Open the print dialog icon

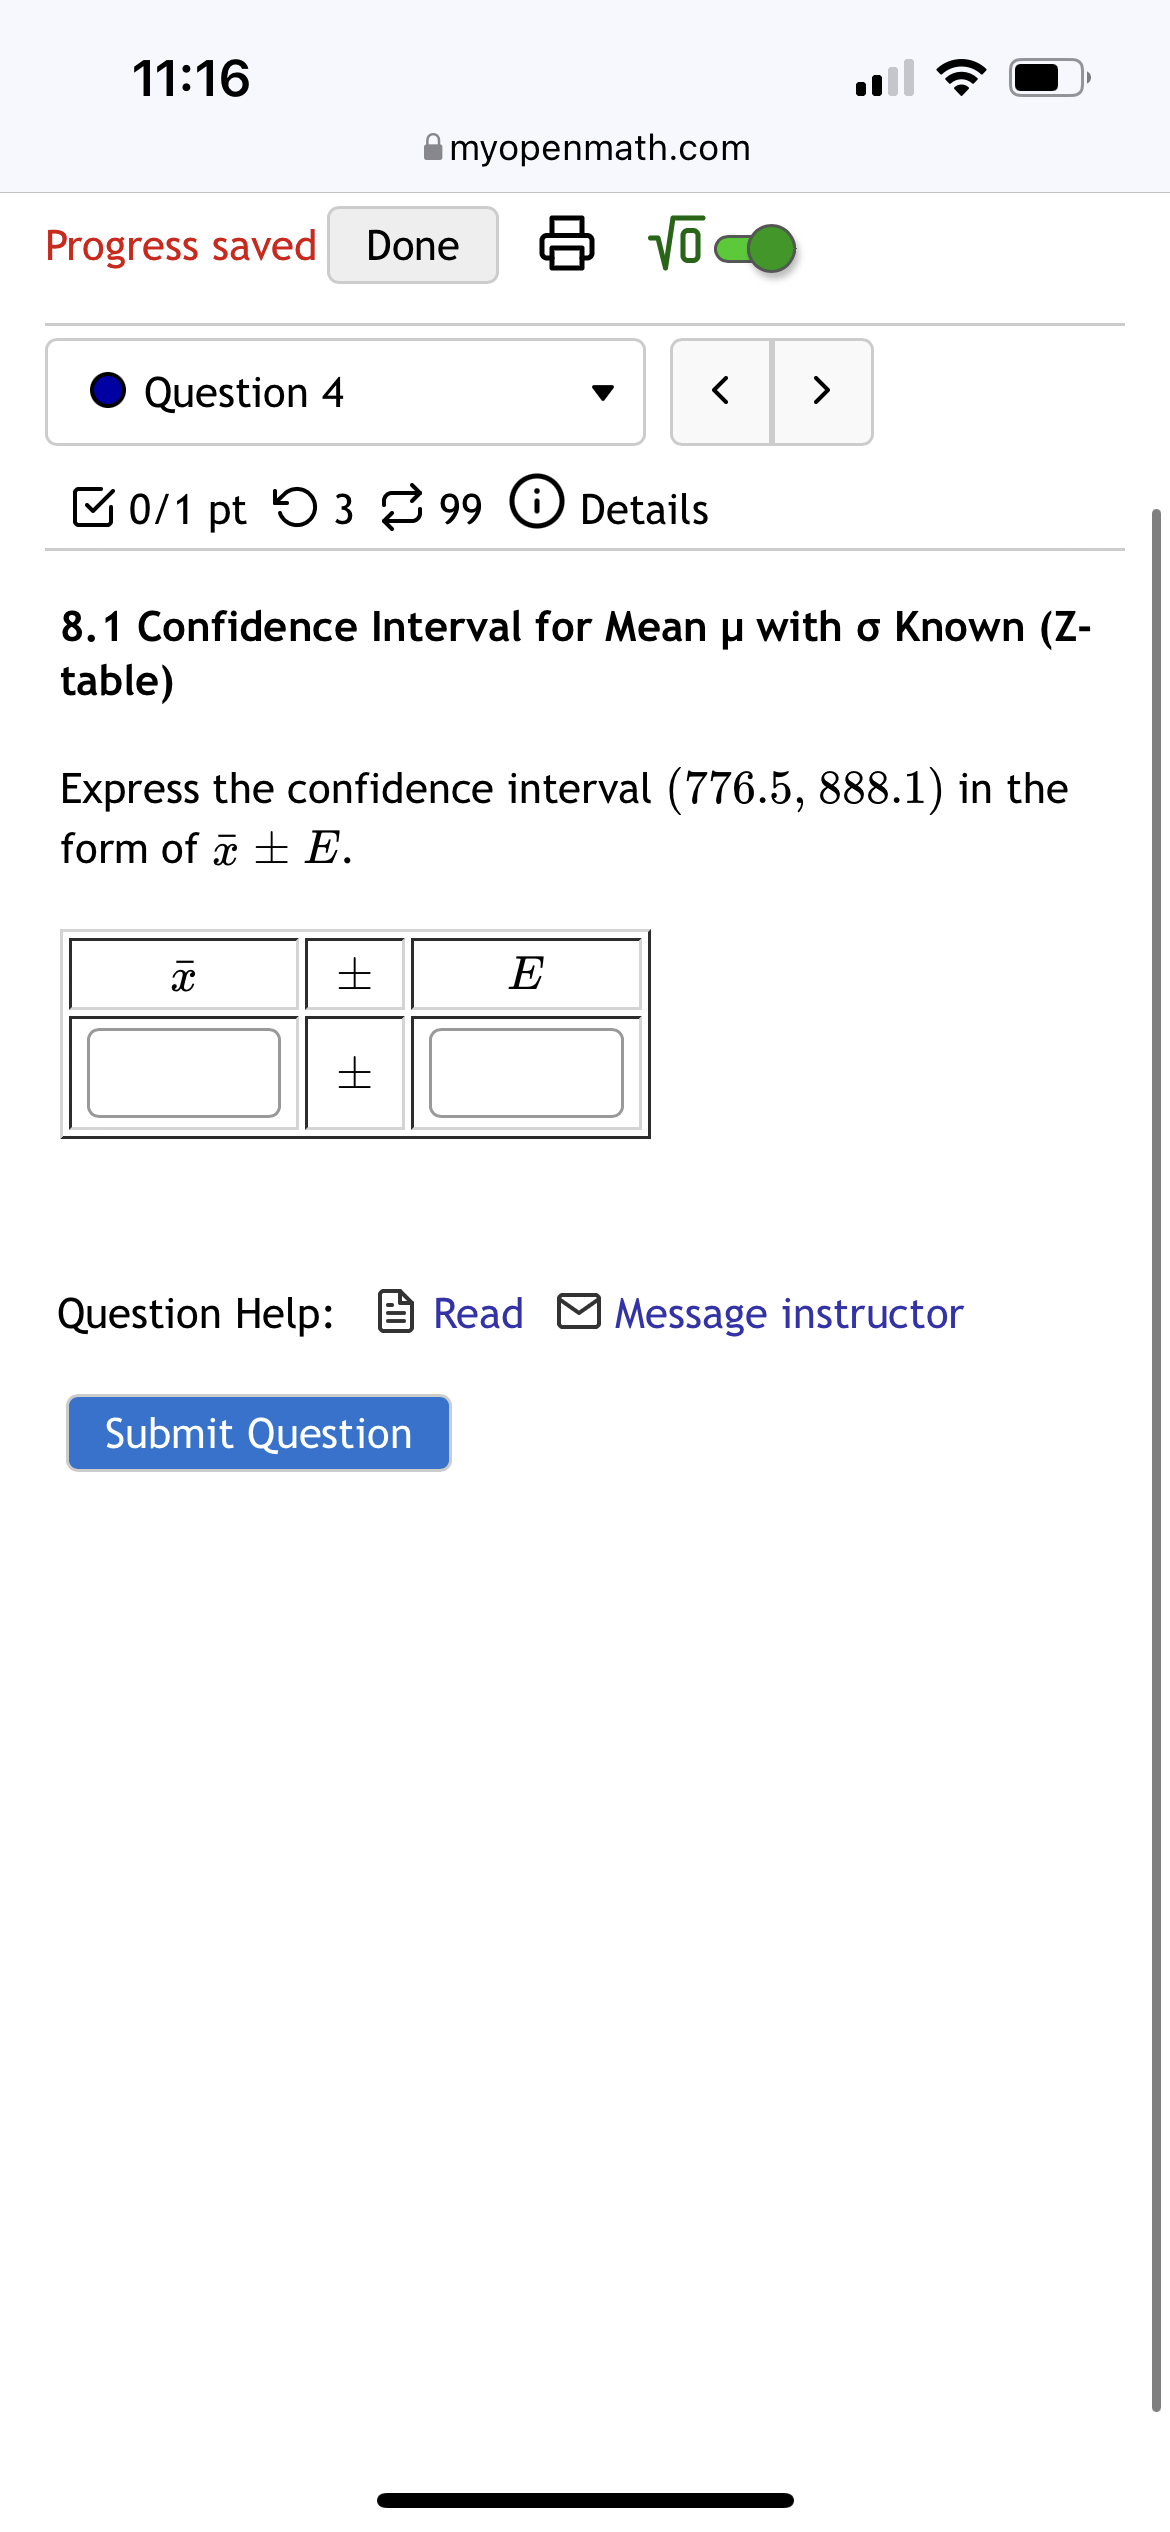566,244
